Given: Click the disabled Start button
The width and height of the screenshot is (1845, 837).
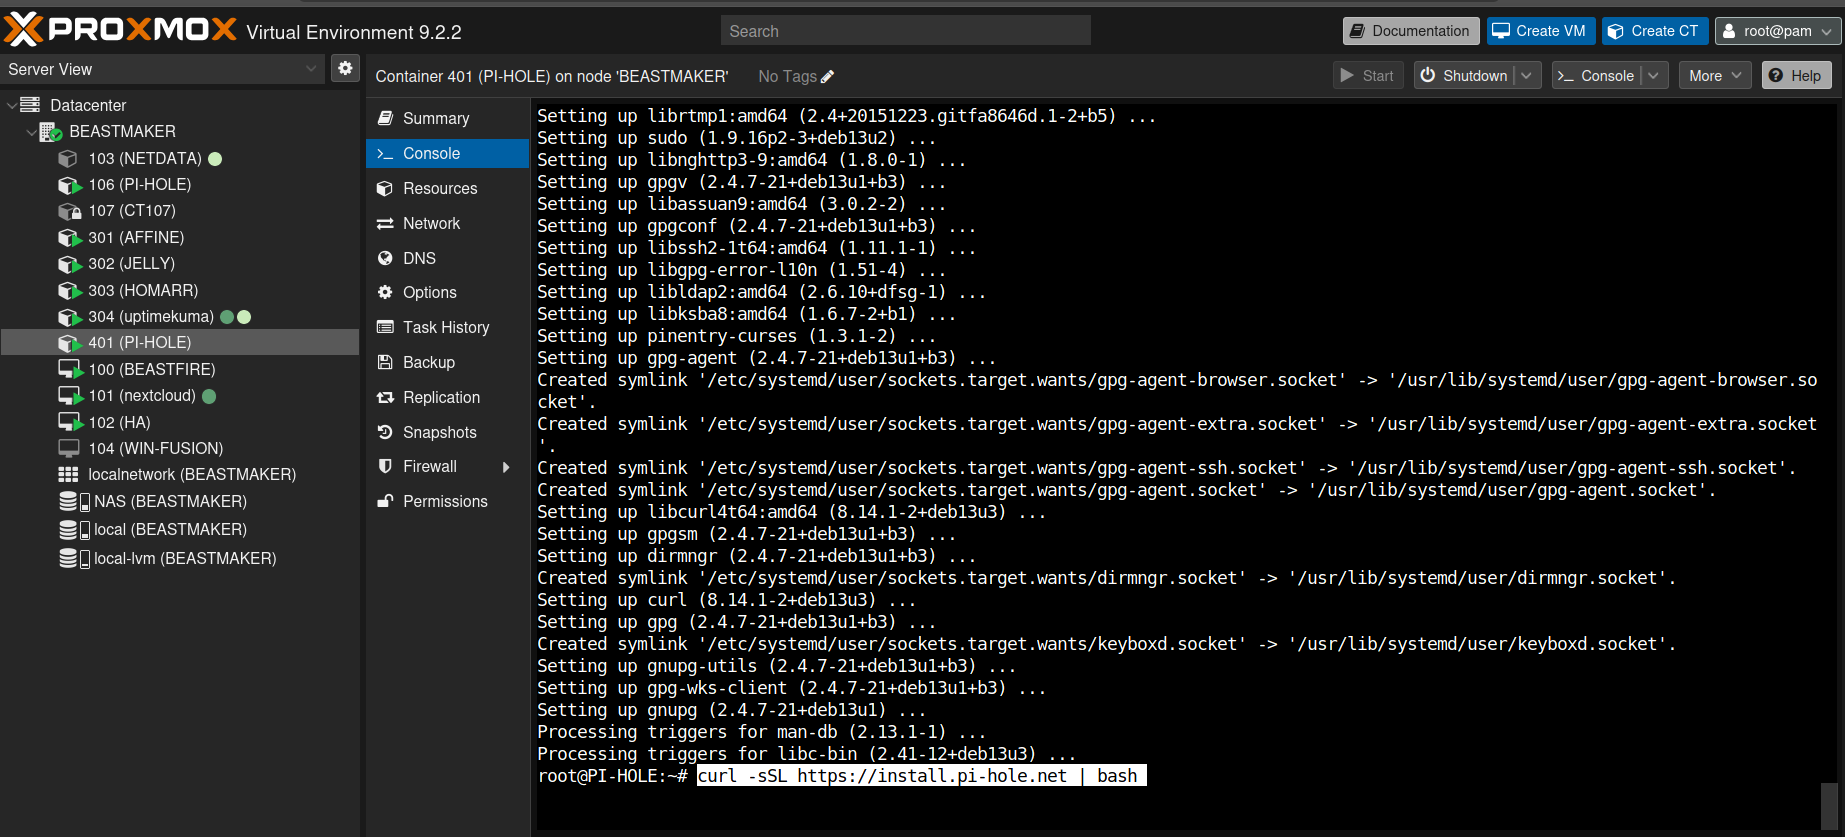Looking at the screenshot, I should (1368, 76).
